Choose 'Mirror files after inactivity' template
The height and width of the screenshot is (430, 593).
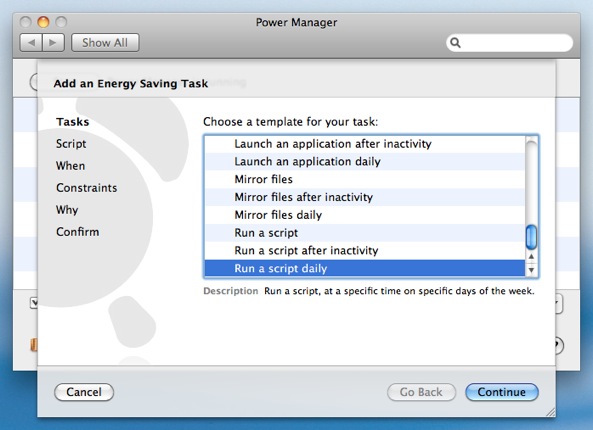click(x=365, y=197)
